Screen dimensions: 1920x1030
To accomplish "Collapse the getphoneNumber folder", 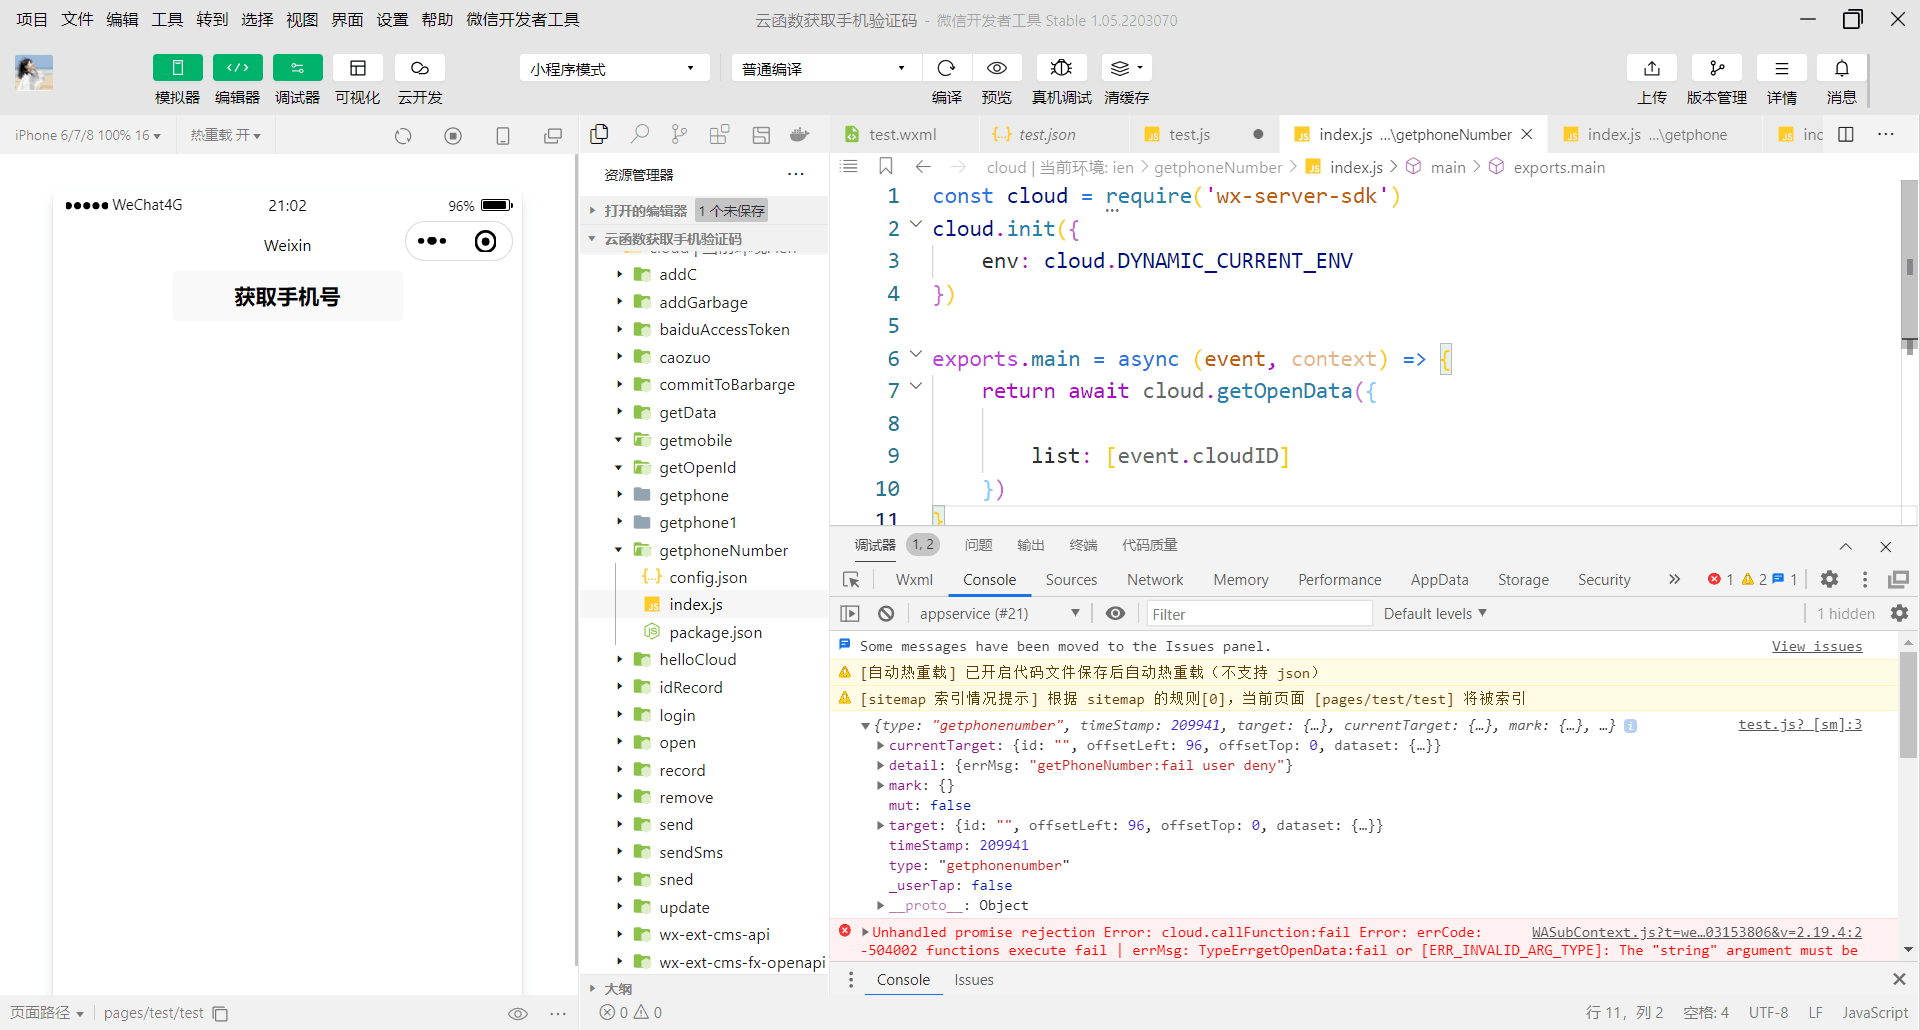I will coord(618,550).
